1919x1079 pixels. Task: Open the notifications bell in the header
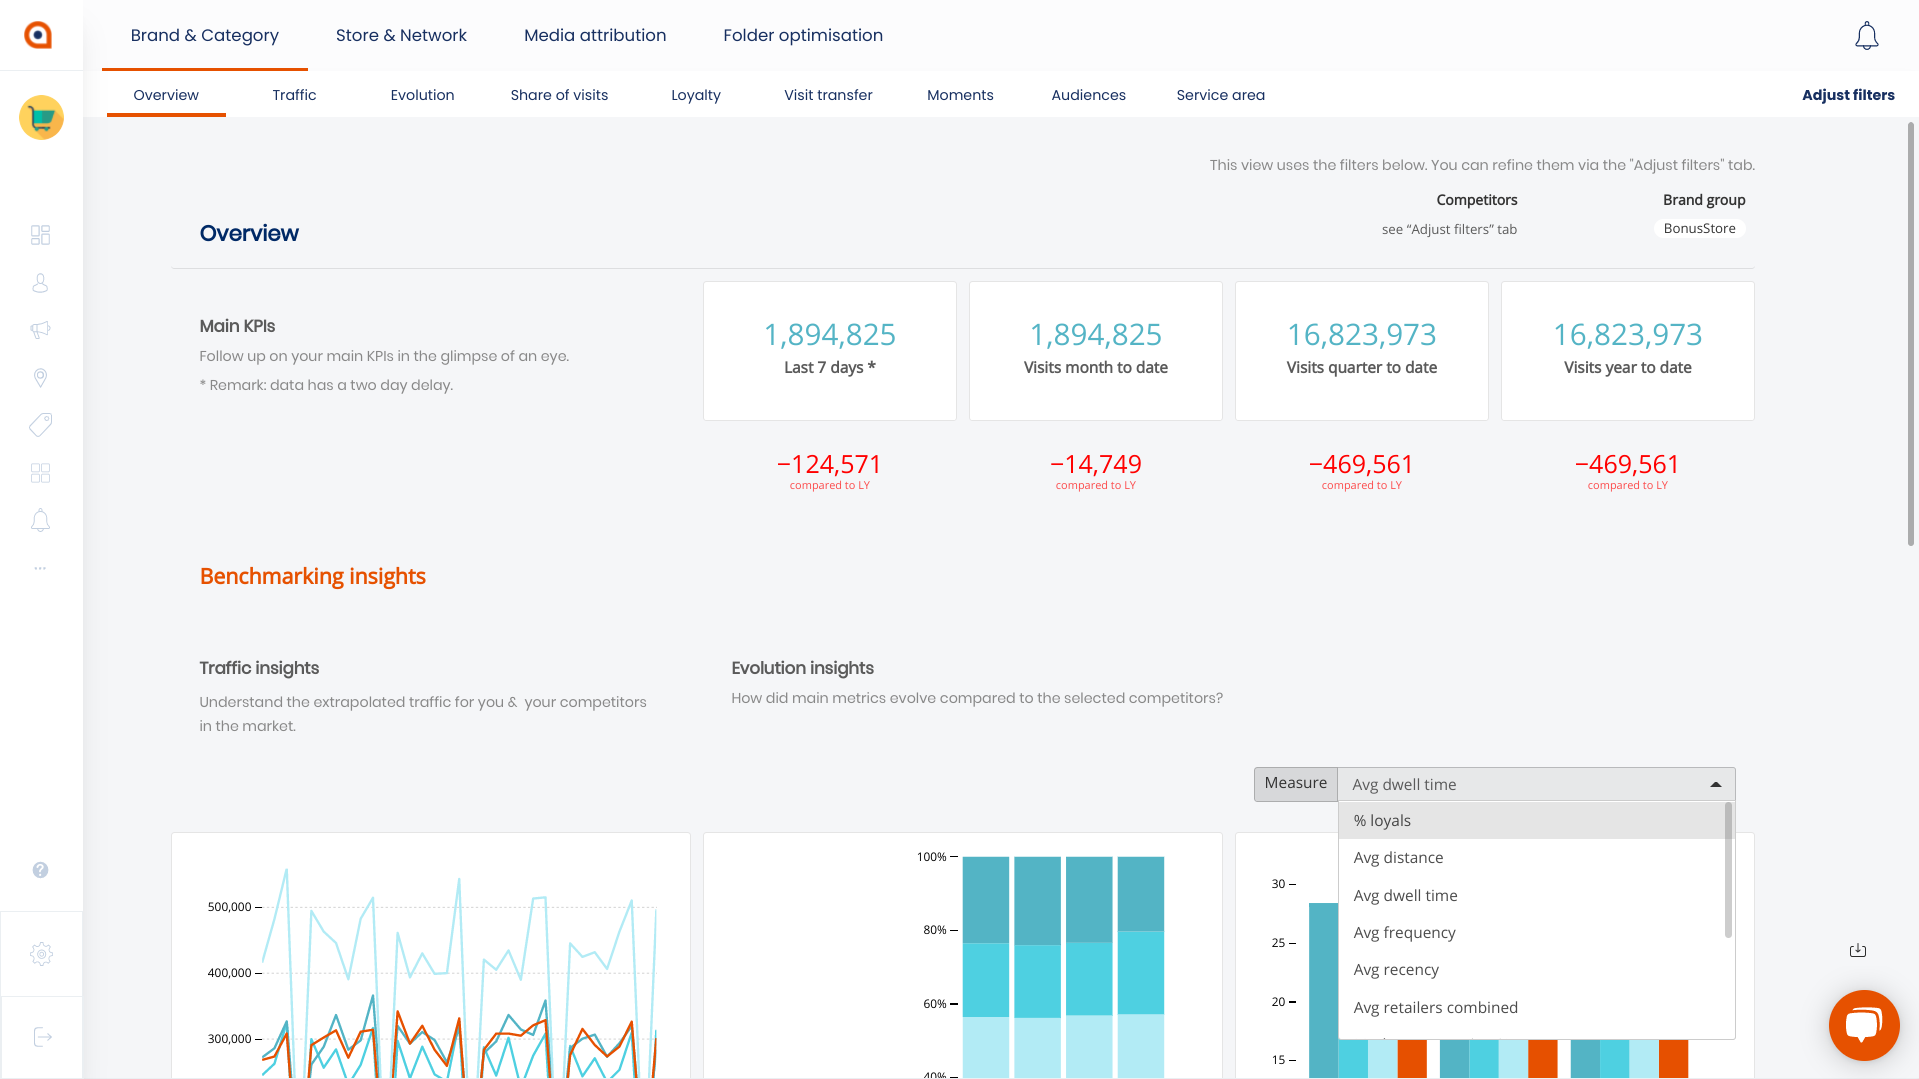1866,36
